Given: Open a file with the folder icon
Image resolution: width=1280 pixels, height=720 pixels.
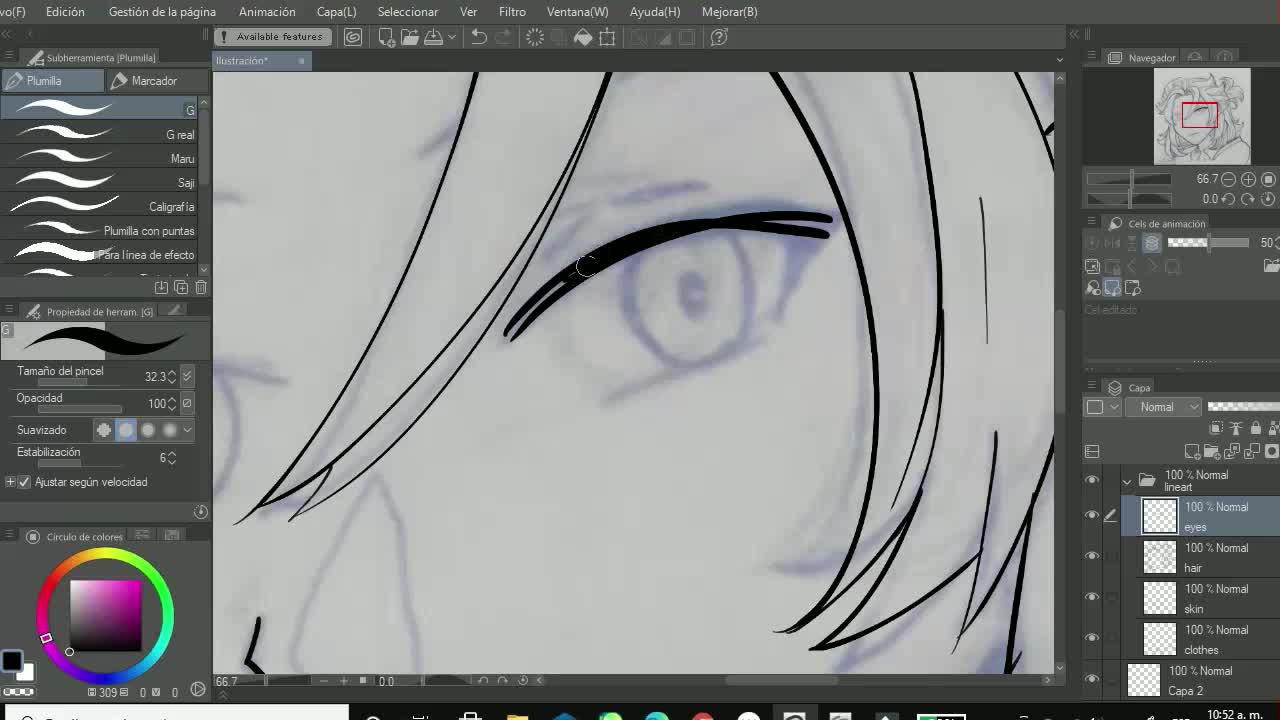Looking at the screenshot, I should pos(410,37).
